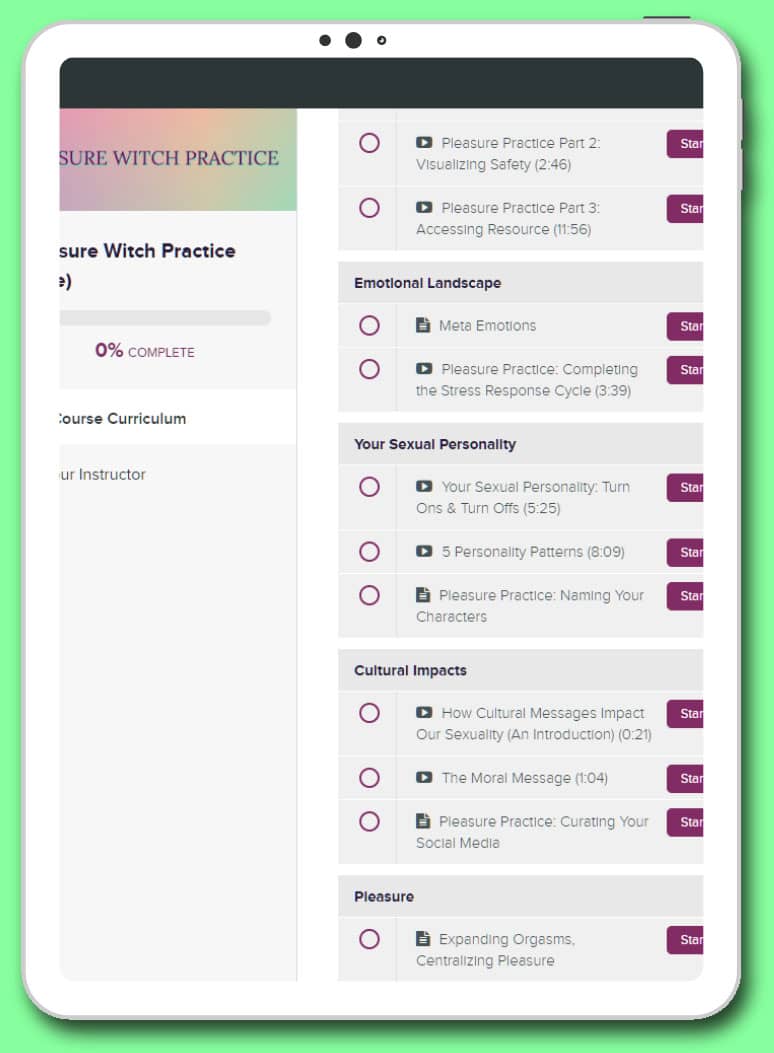Click video icon for Accessing Resource lesson
774x1053 pixels.
coord(424,208)
